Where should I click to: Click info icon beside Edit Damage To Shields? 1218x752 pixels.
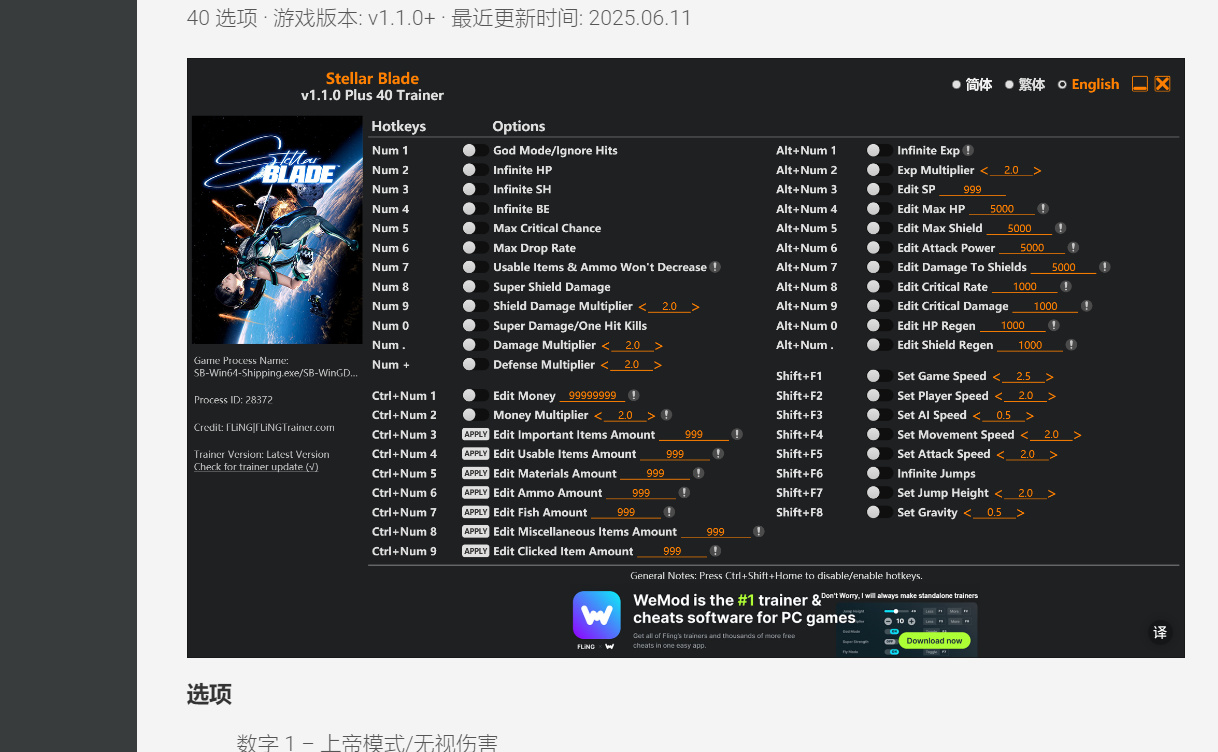tap(1105, 267)
